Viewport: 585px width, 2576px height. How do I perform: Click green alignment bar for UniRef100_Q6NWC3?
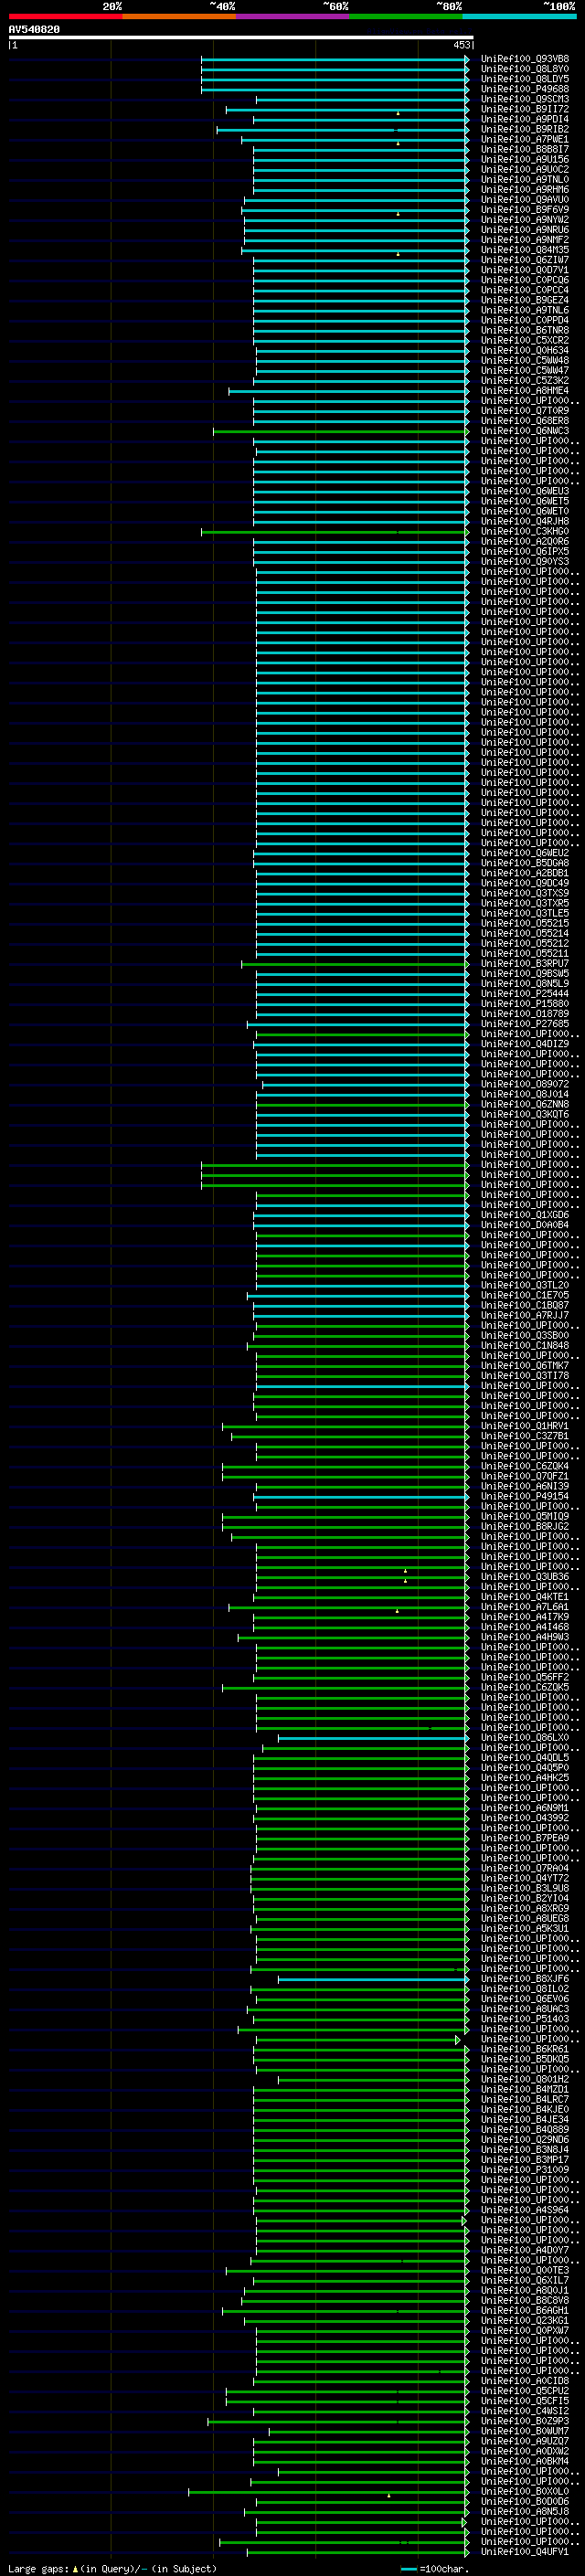pyautogui.click(x=340, y=431)
